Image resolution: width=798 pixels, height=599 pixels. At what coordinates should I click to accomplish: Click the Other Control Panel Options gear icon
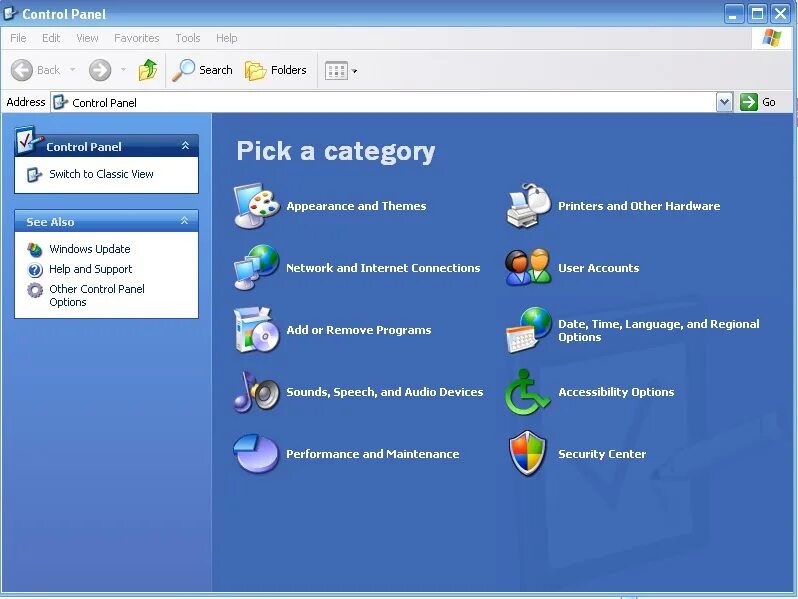pyautogui.click(x=35, y=290)
